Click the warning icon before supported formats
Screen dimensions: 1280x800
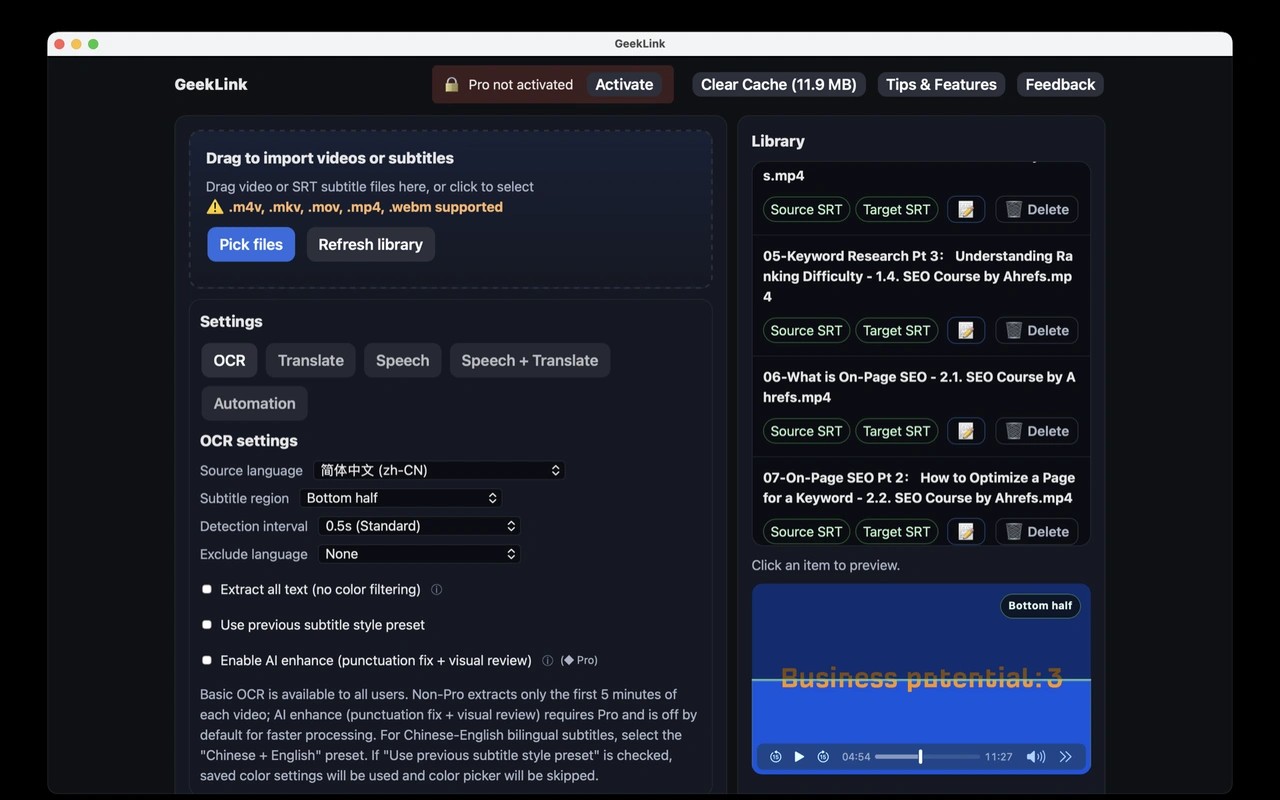tap(215, 207)
